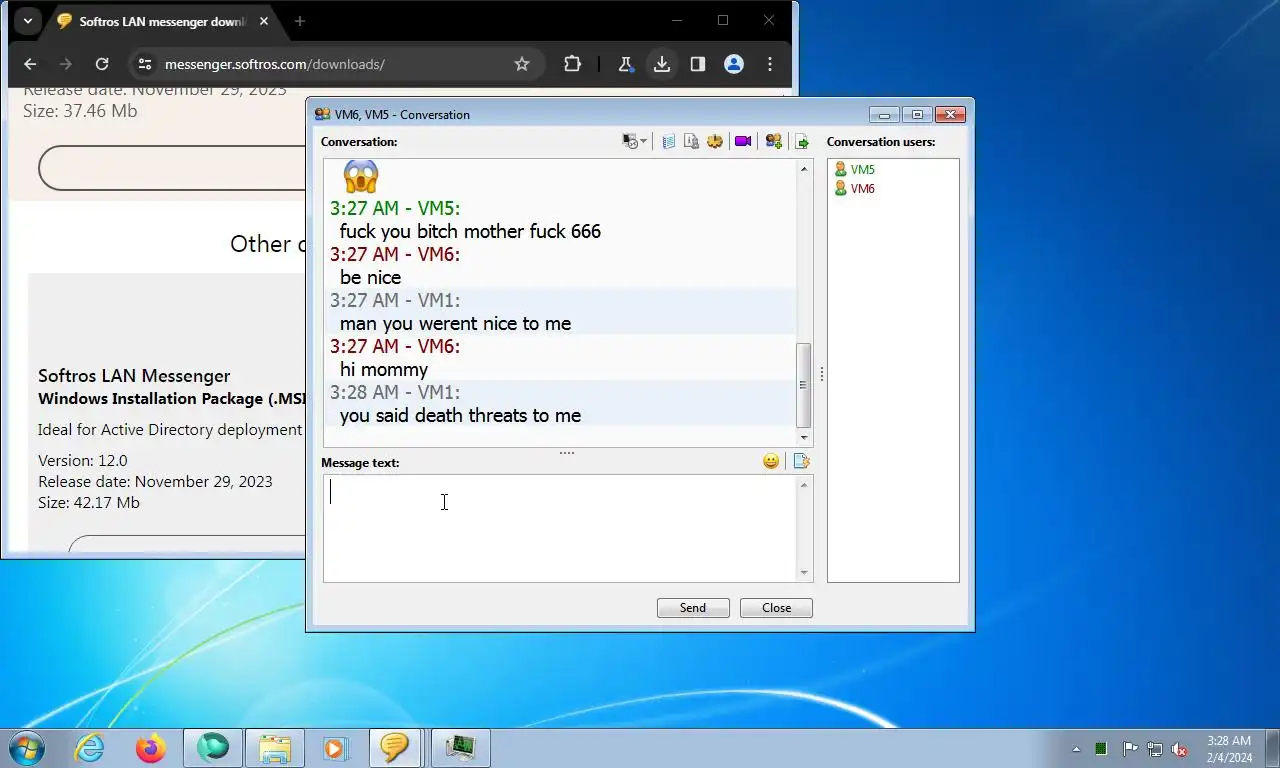Click the horizontal splitter dots above message text

(567, 453)
